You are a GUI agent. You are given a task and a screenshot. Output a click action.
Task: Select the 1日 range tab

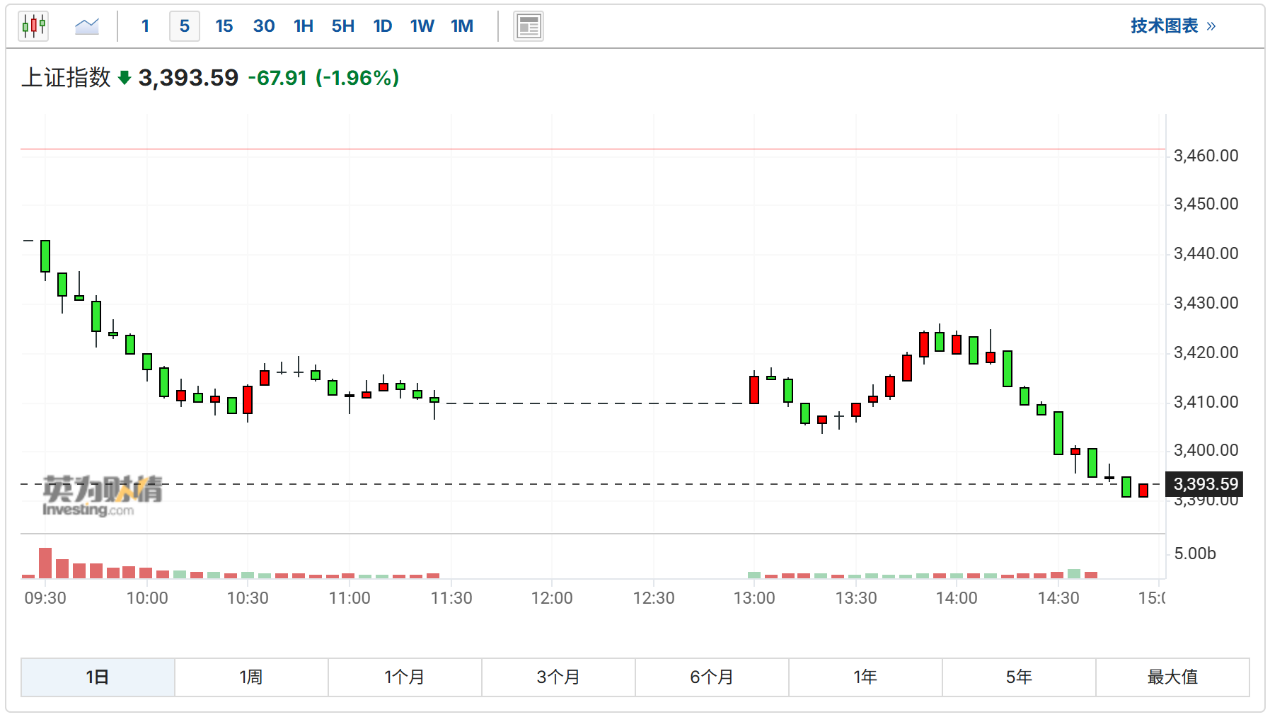(x=98, y=677)
